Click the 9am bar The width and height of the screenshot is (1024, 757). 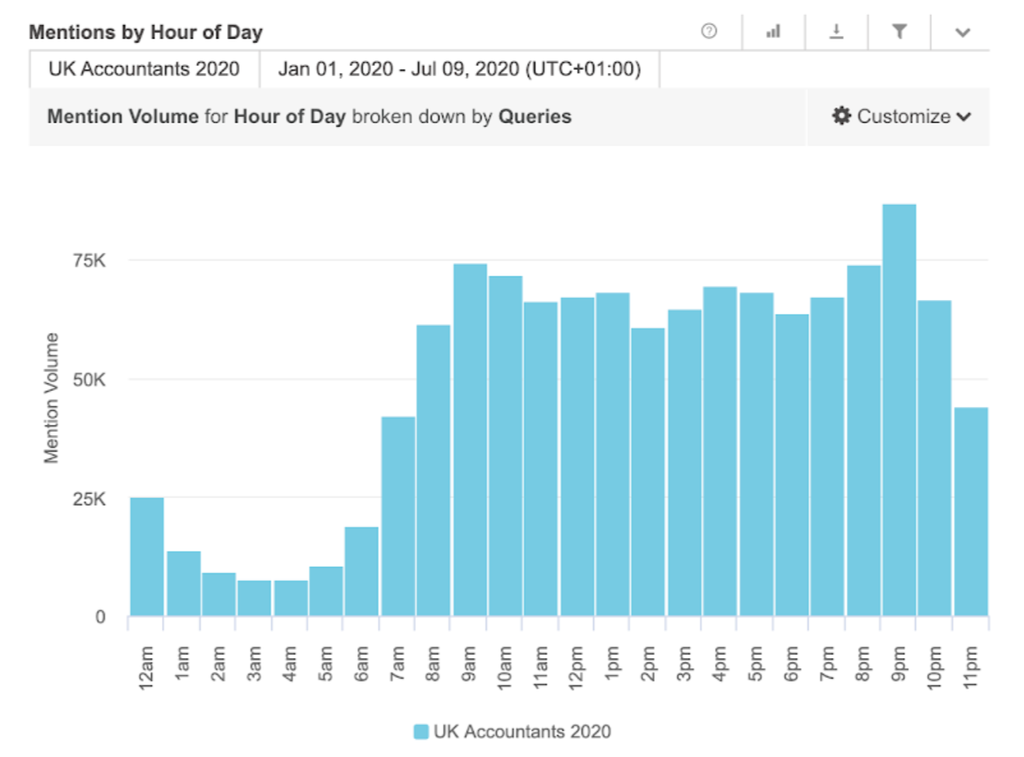click(x=470, y=440)
